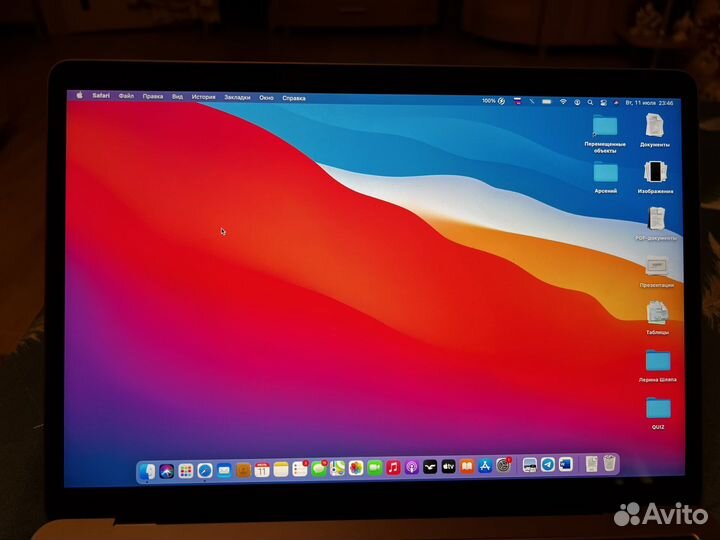Open the Books app in the Dock
Screen dimensions: 720x540
coord(467,467)
